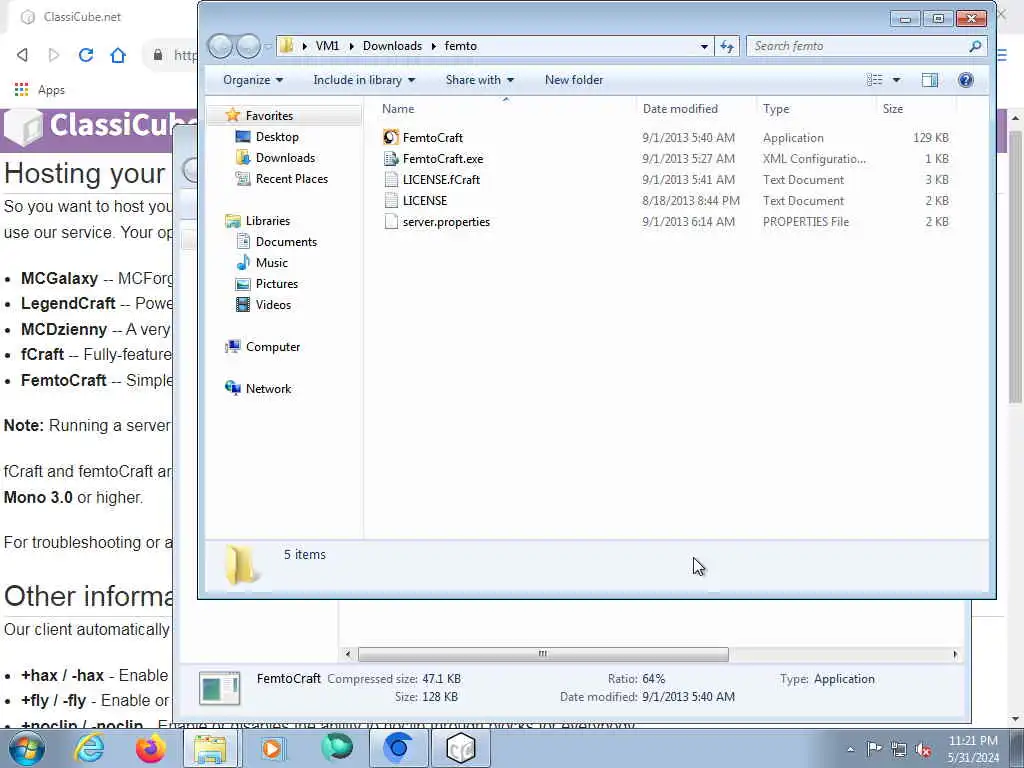Select the ClassiCube.net browser tab
The image size is (1024, 768).
[82, 17]
